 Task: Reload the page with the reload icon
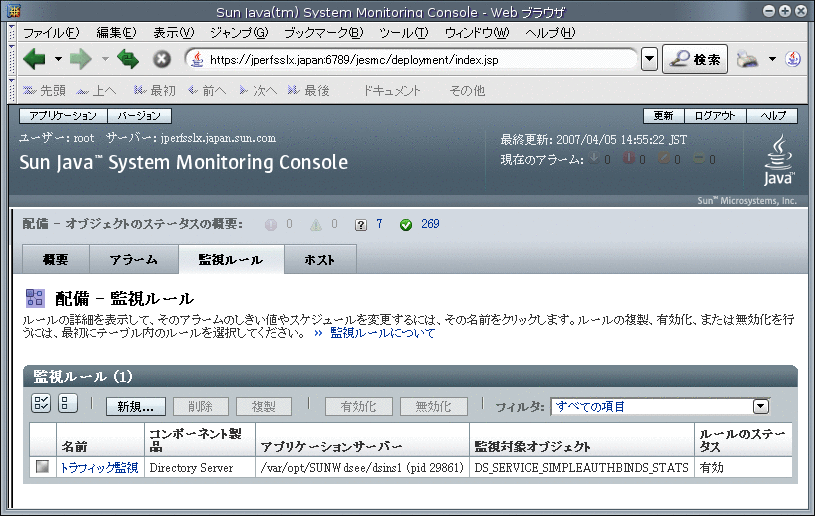point(128,59)
